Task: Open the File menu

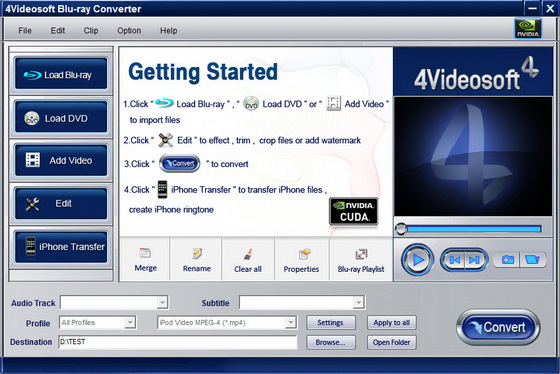Action: [25, 31]
